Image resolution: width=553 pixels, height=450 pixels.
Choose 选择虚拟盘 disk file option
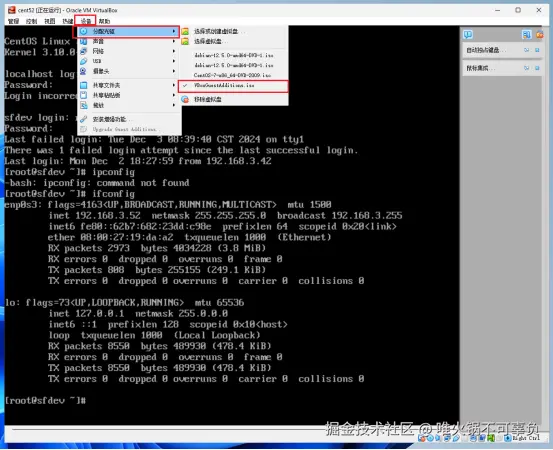(x=234, y=41)
